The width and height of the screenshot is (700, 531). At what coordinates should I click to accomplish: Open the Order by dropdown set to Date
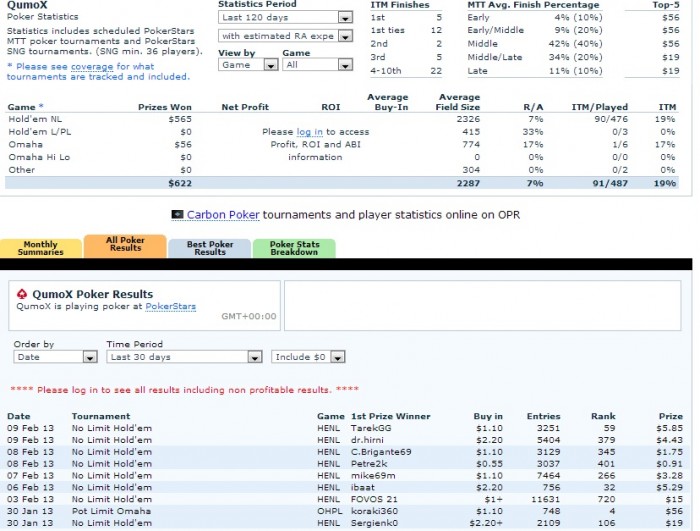(55, 357)
